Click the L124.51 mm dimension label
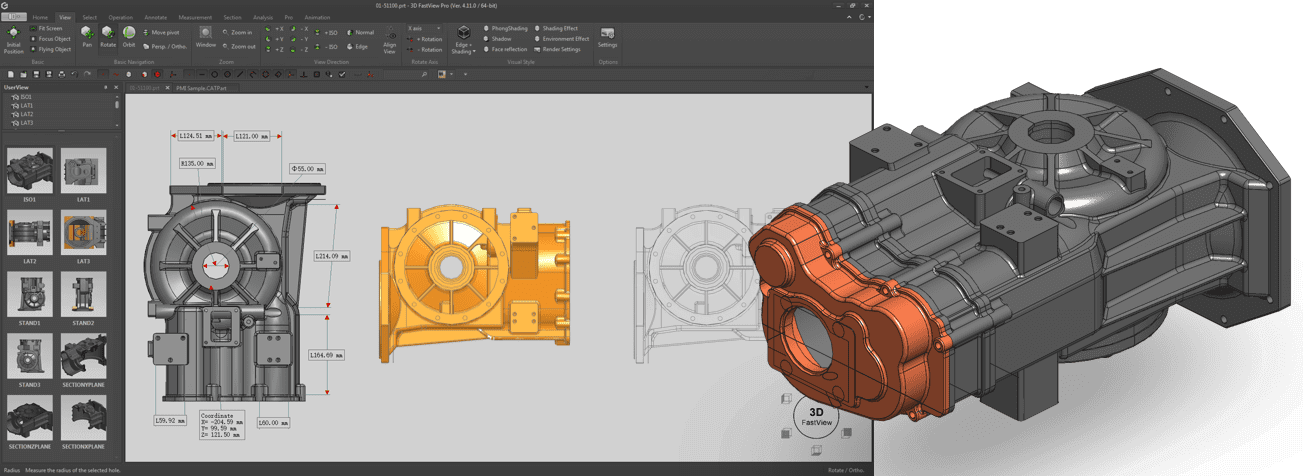Image resolution: width=1303 pixels, height=476 pixels. [x=197, y=135]
